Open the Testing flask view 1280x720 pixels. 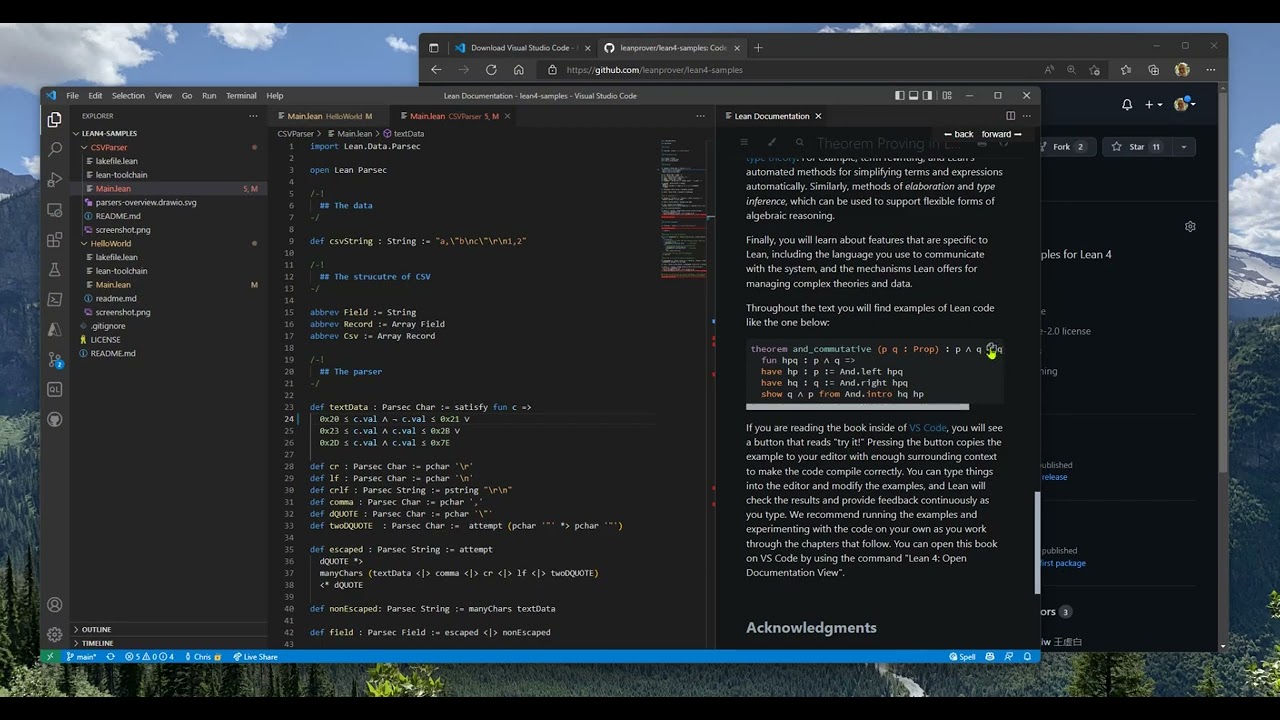[x=55, y=270]
